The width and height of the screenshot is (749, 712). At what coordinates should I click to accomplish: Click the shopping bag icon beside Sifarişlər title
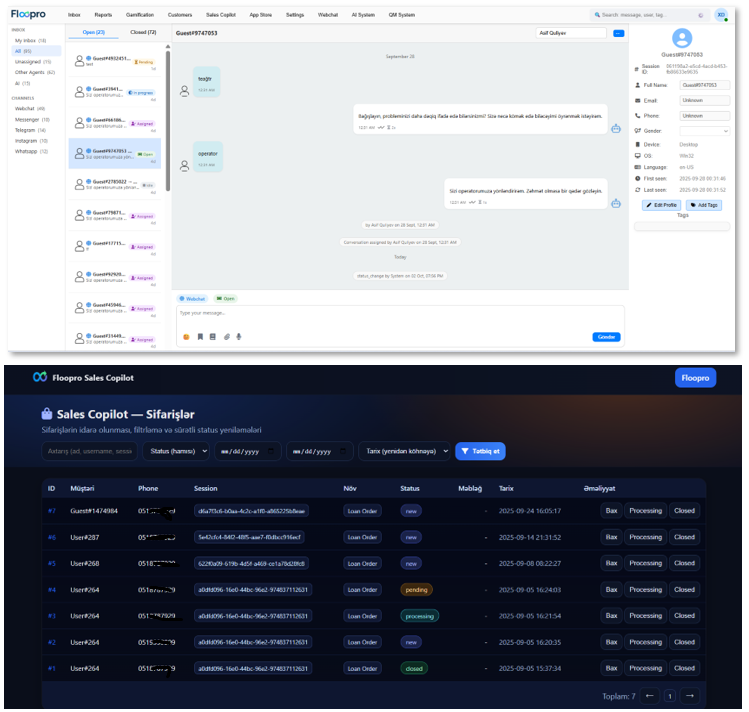[47, 414]
